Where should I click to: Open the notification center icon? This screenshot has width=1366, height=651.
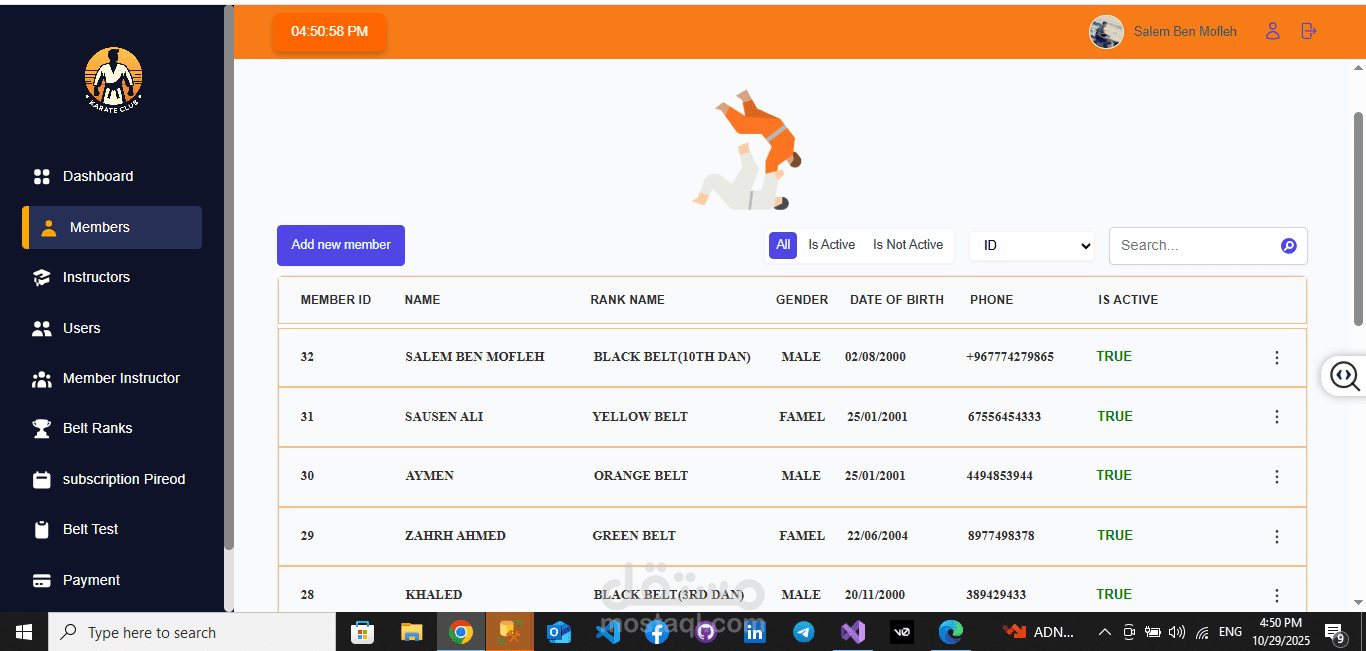[1334, 632]
